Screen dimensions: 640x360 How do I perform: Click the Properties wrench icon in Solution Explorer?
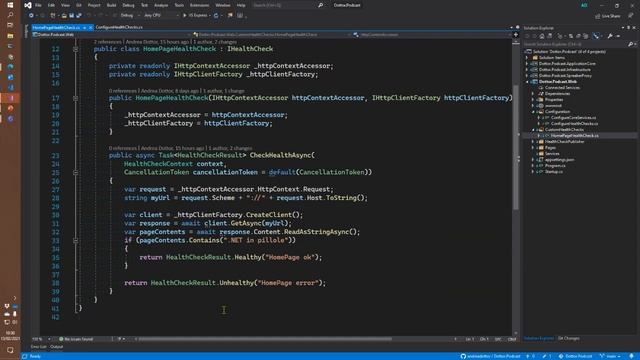point(610,36)
